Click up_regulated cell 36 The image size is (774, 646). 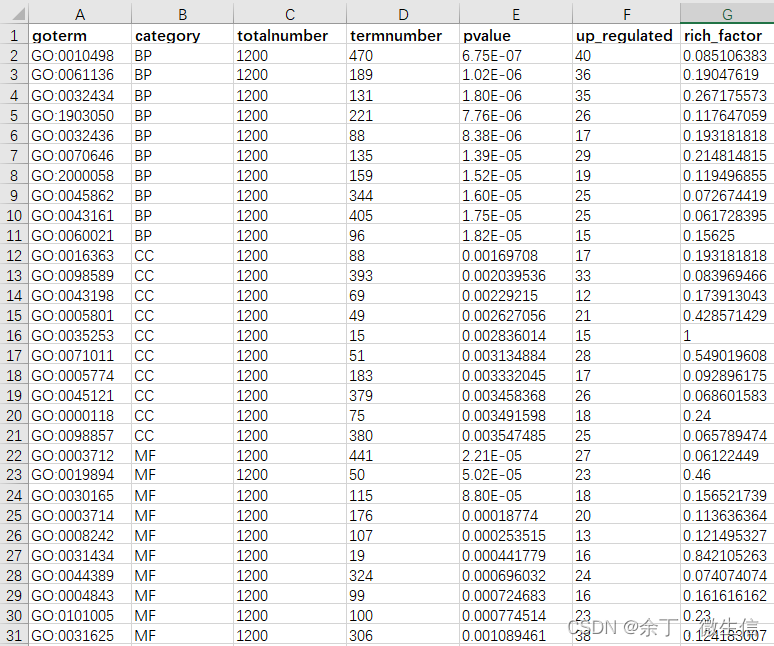tap(626, 75)
